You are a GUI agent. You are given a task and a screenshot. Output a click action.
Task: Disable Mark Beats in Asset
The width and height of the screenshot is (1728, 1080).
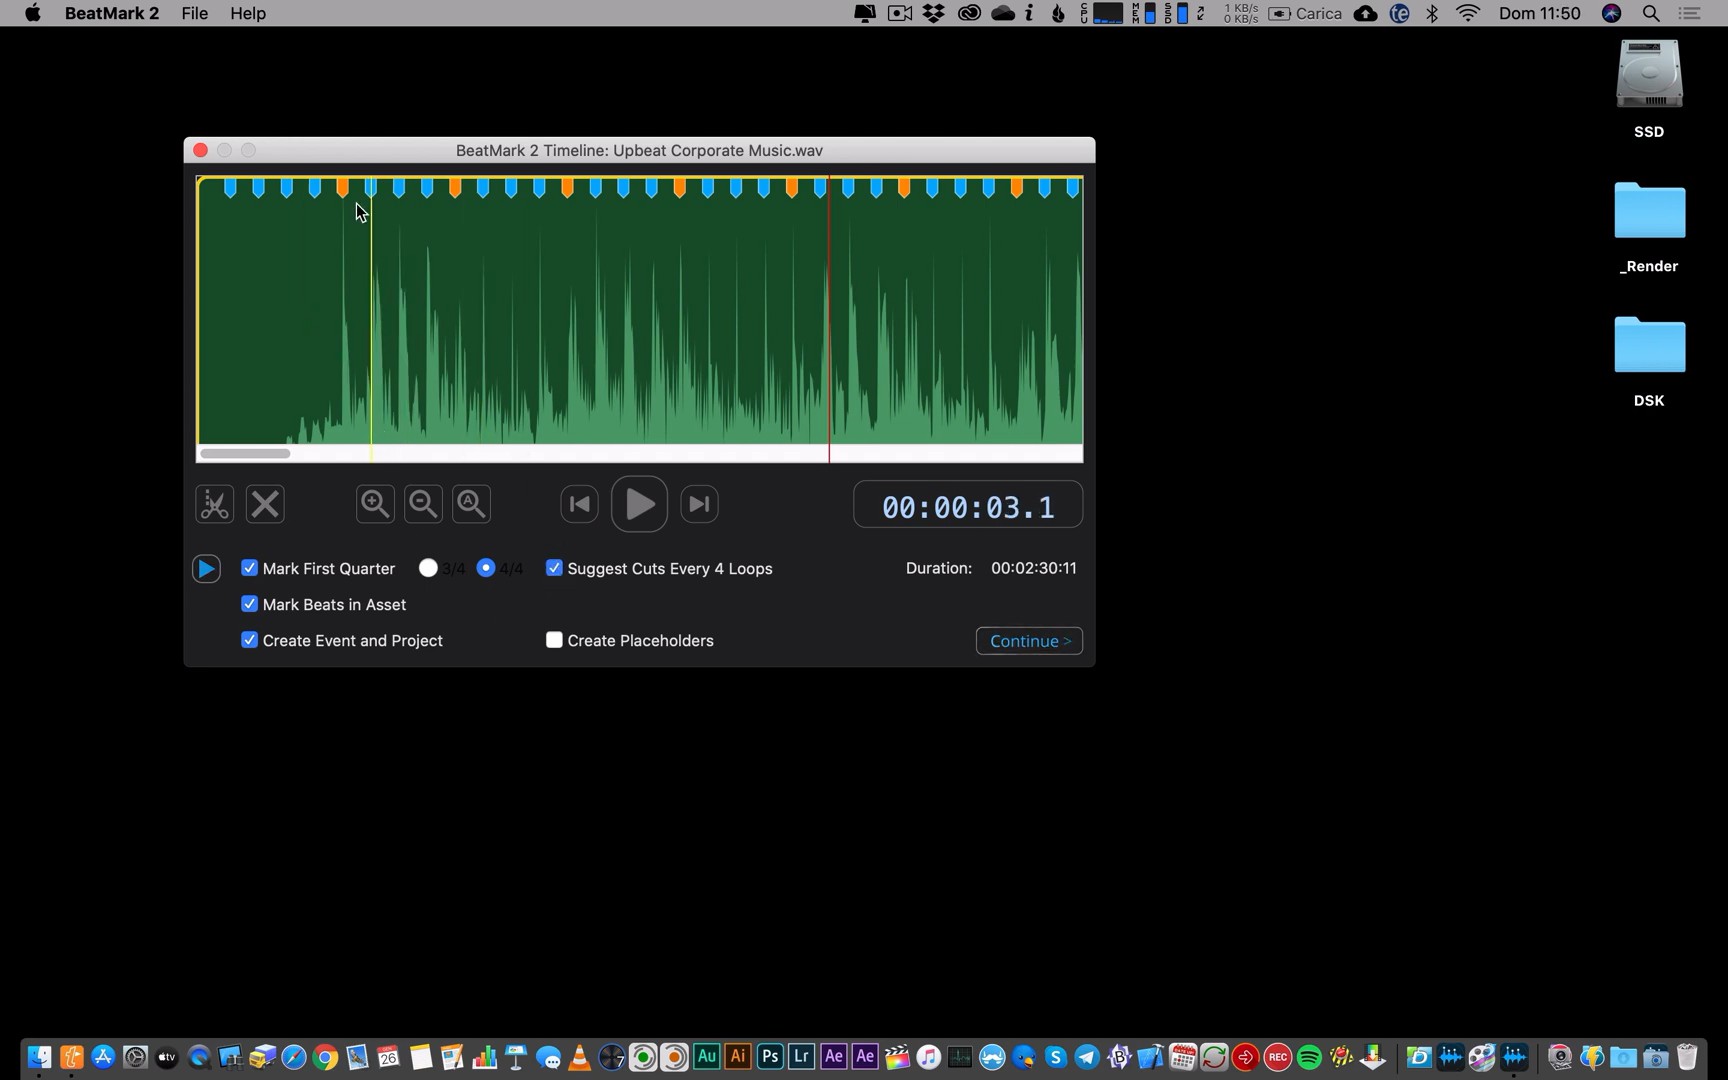[250, 604]
